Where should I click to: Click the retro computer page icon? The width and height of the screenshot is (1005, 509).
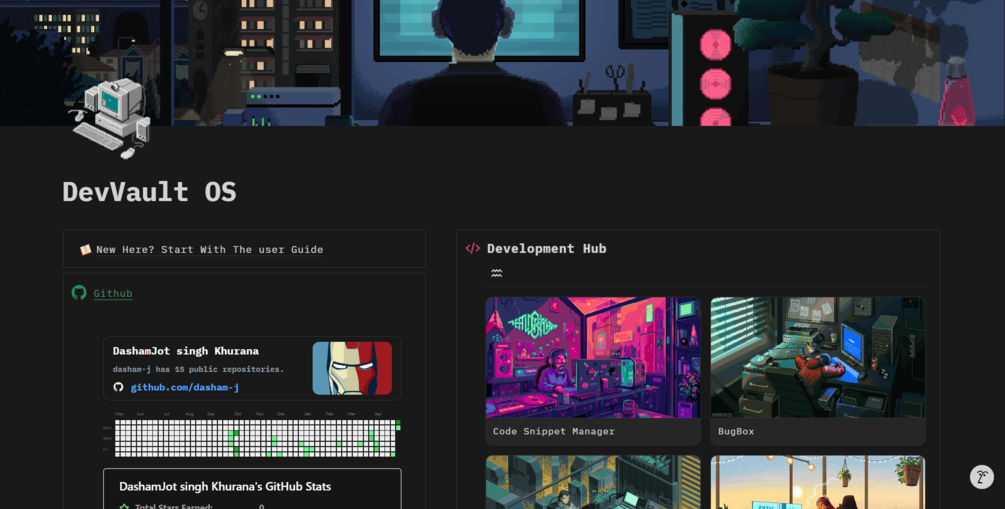tap(110, 119)
